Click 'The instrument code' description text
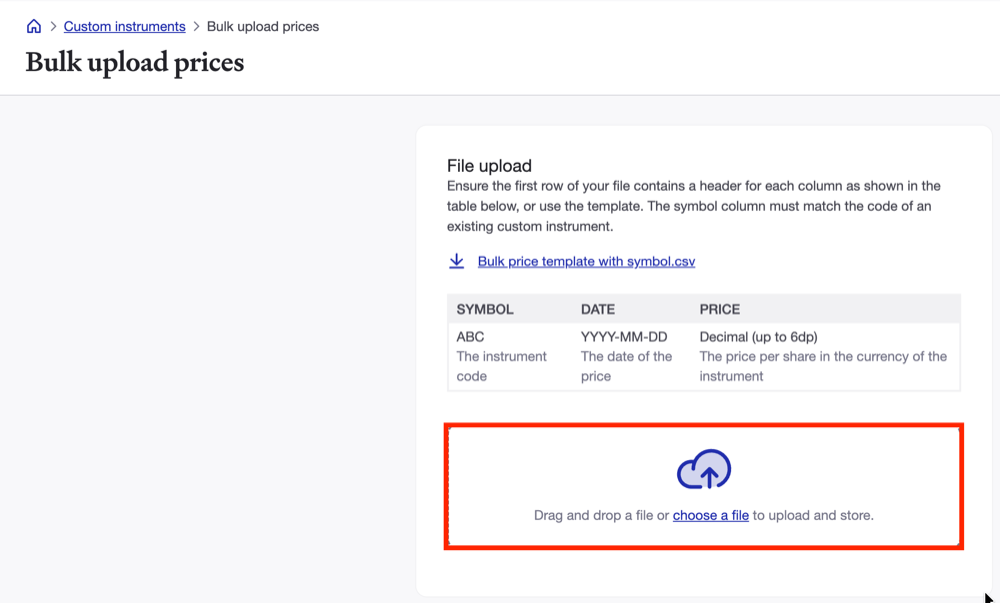Image resolution: width=1000 pixels, height=603 pixels. click(x=501, y=367)
